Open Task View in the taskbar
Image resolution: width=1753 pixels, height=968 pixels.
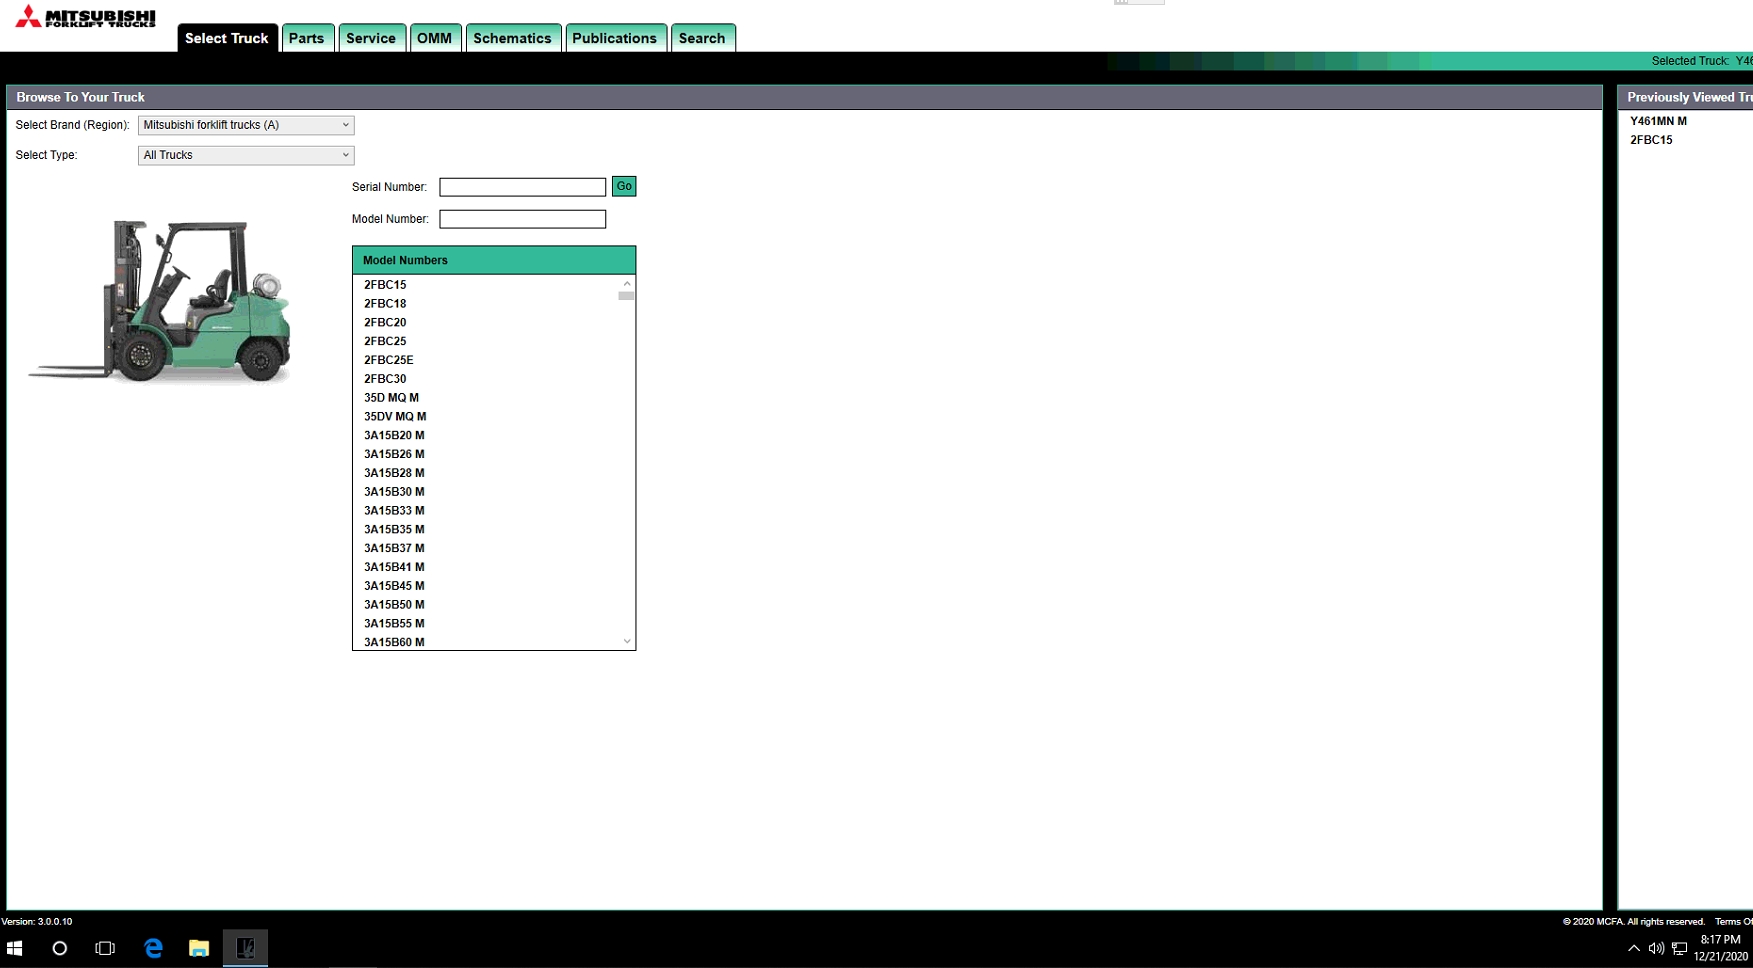(105, 948)
